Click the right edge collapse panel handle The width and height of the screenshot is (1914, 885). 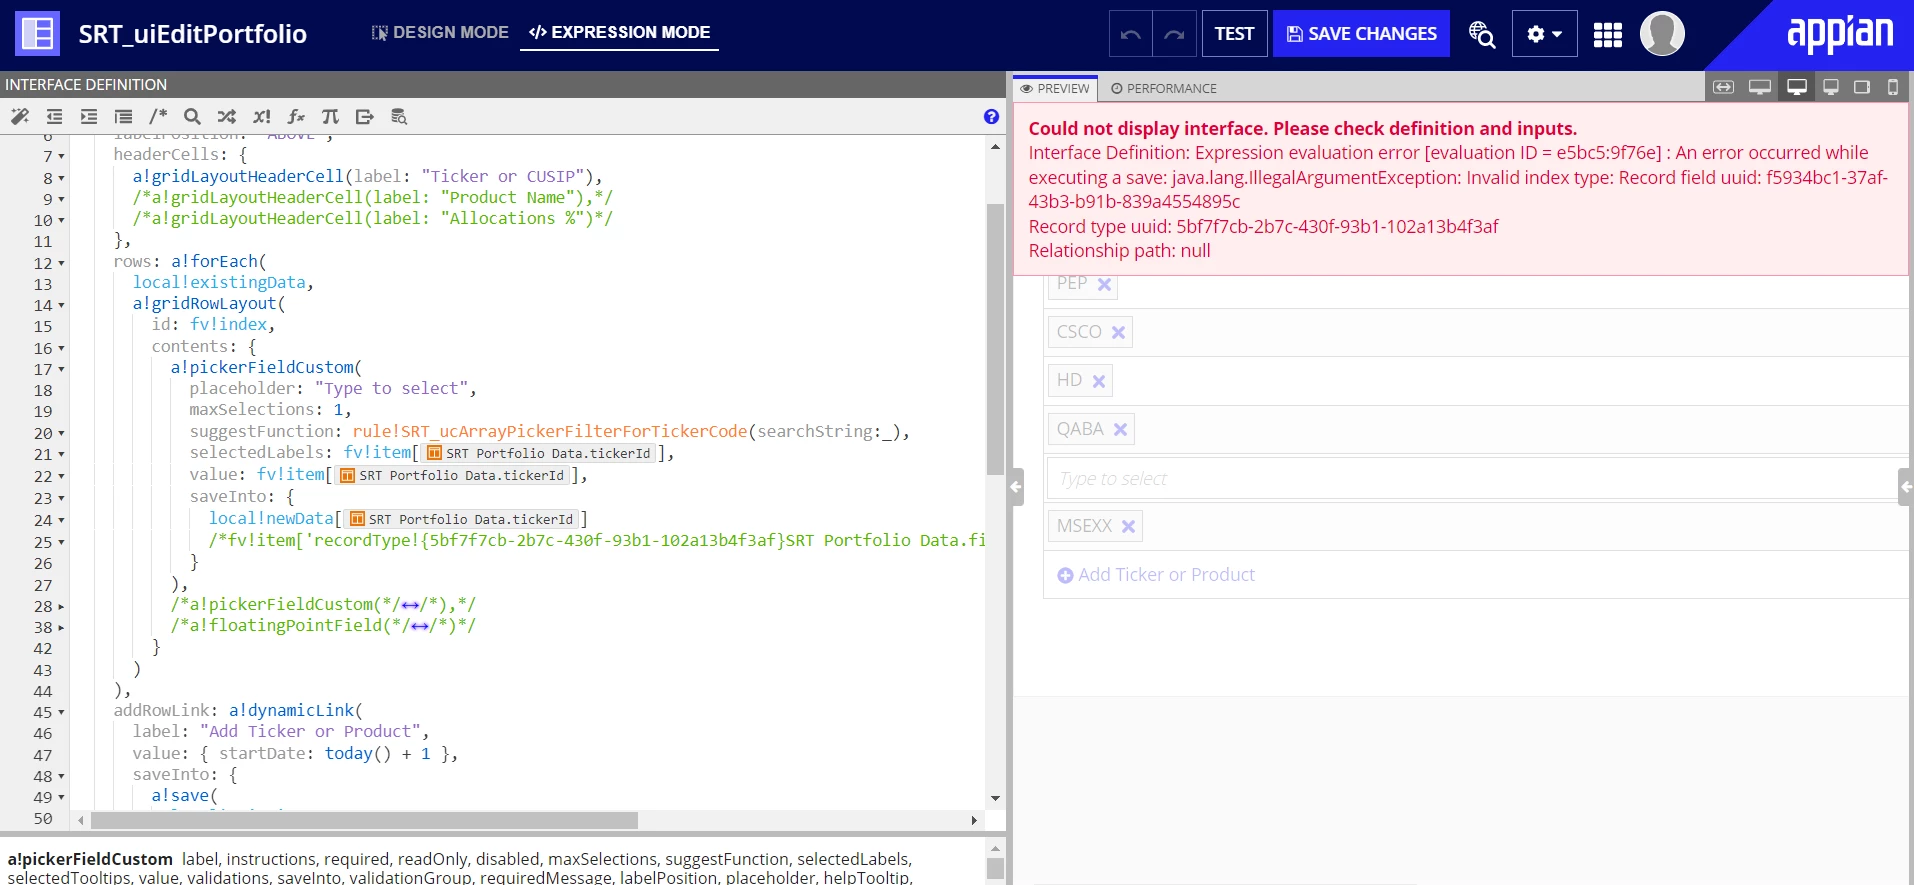pyautogui.click(x=1905, y=487)
